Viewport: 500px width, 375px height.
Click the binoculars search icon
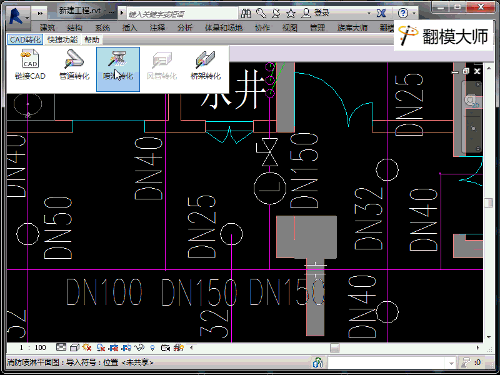point(246,13)
